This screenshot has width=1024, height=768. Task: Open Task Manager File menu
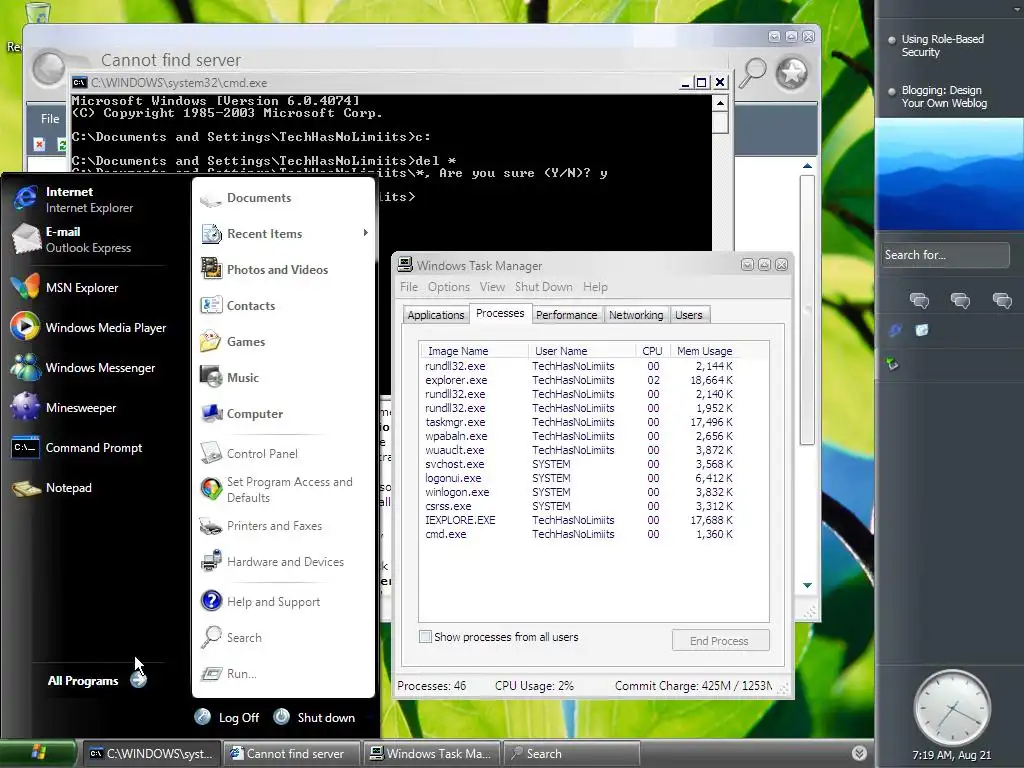409,287
